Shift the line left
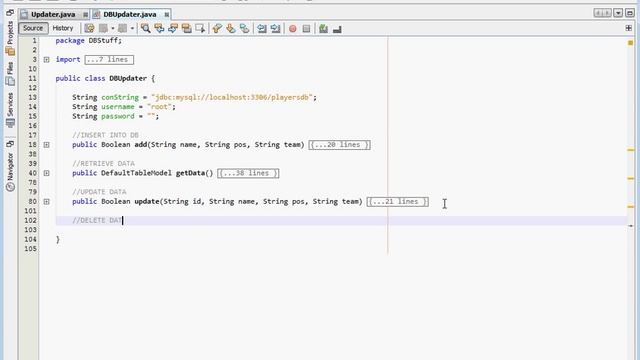Image resolution: width=640 pixels, height=360 pixels. [262, 28]
